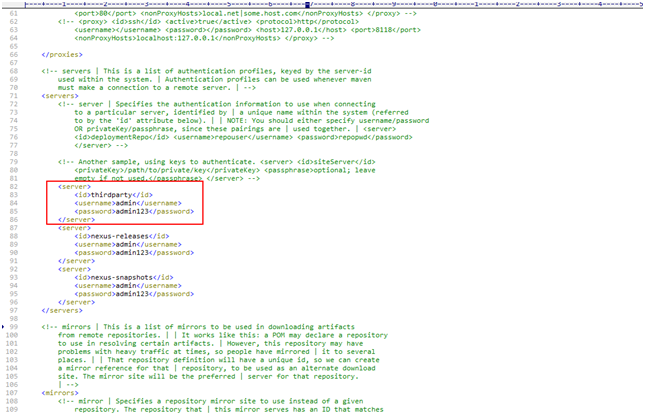Click the column position marker on the ruler

(x=307, y=5)
